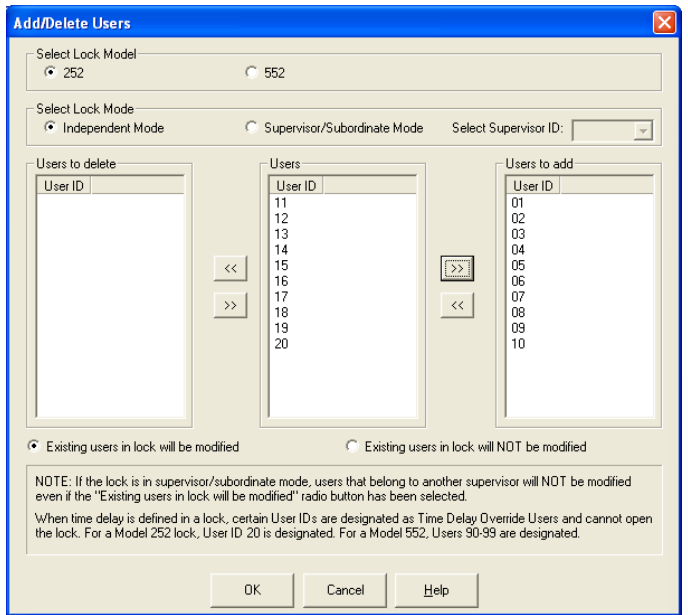
Task: Close the Add/Delete Users dialog
Action: point(664,22)
